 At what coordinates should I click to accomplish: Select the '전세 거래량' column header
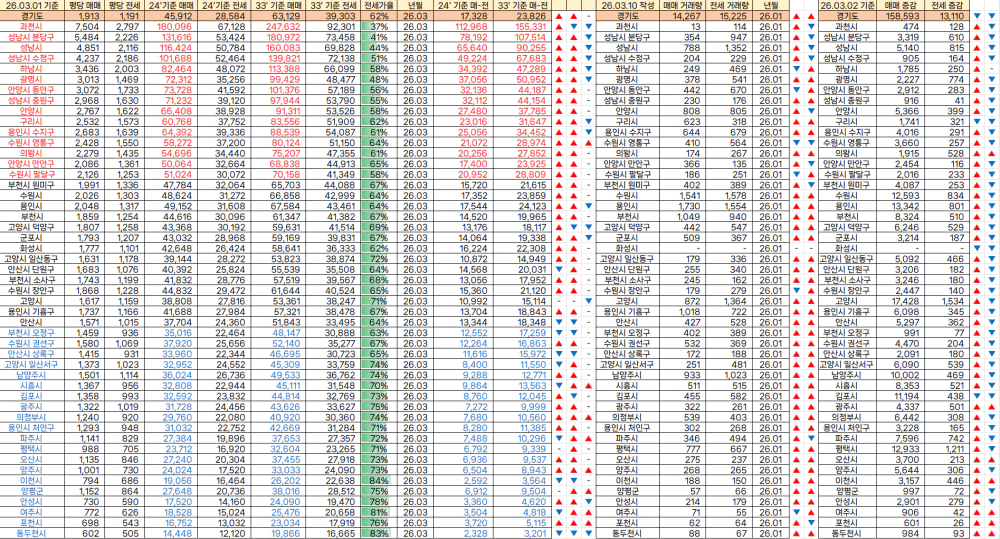(x=728, y=5)
